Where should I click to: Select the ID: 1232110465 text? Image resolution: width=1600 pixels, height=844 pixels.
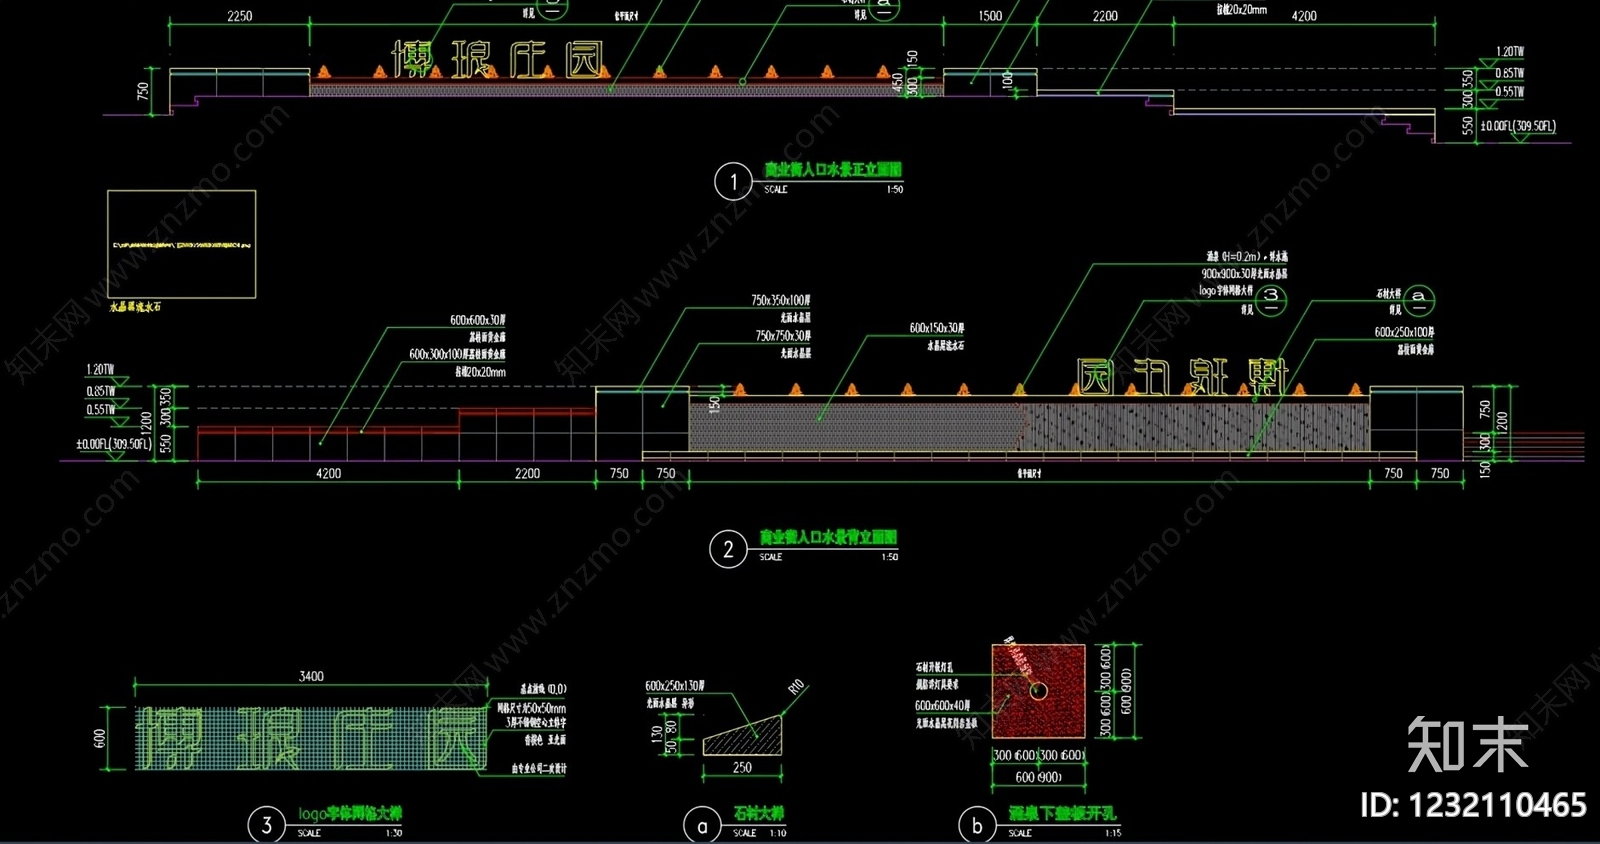click(x=1473, y=805)
